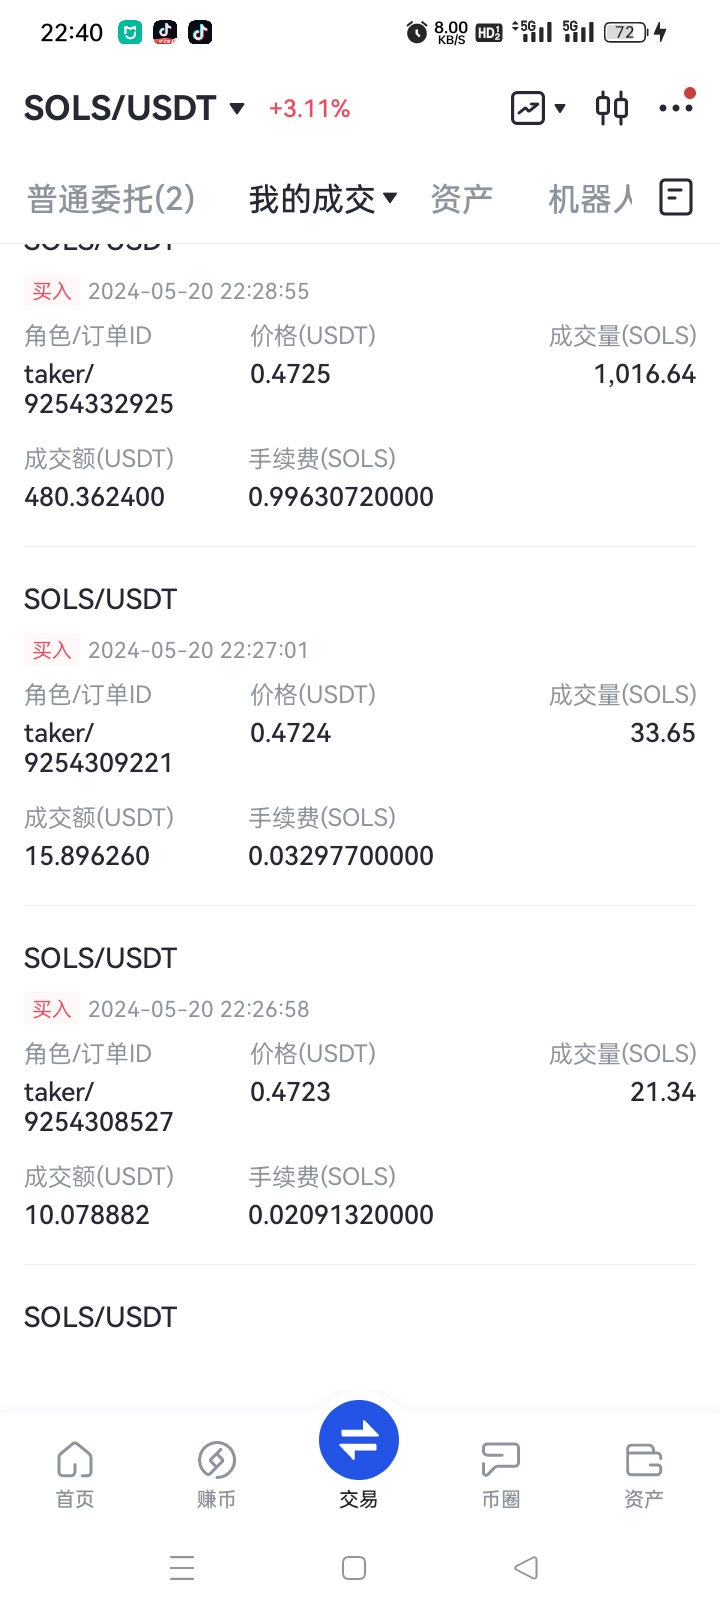Screen dimensions: 720x1612
Task: Switch to the 机器人 tab
Action: point(590,199)
